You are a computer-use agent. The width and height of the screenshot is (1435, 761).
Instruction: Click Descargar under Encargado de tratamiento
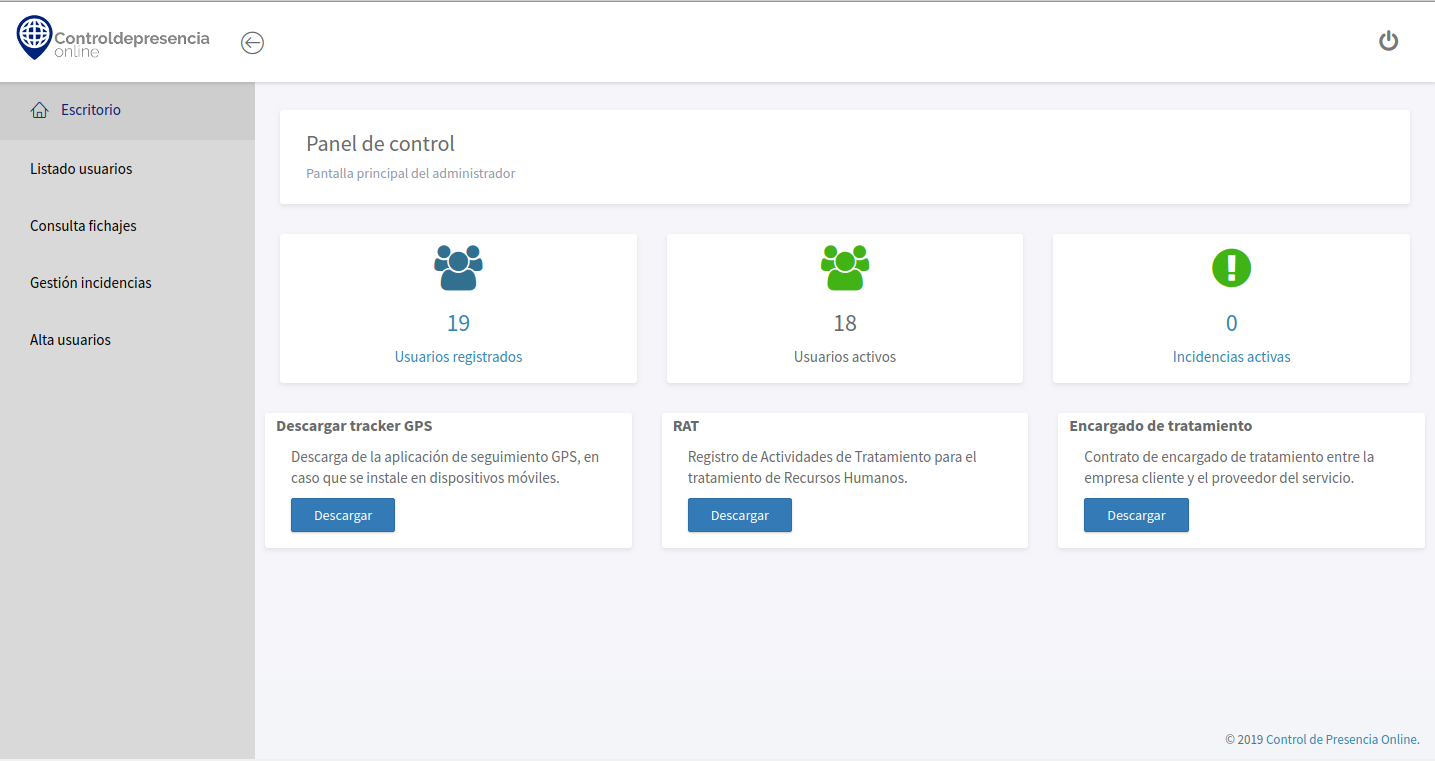click(1136, 514)
